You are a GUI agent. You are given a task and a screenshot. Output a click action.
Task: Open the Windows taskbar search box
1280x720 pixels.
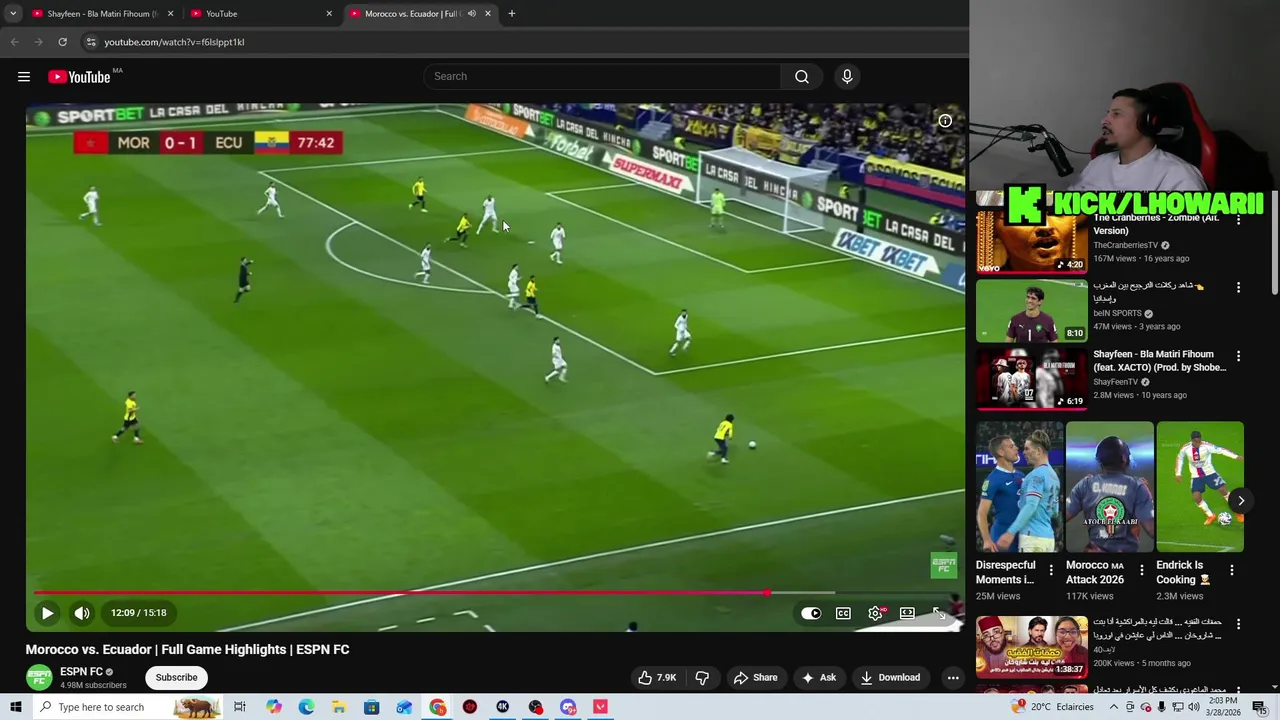[x=125, y=707]
